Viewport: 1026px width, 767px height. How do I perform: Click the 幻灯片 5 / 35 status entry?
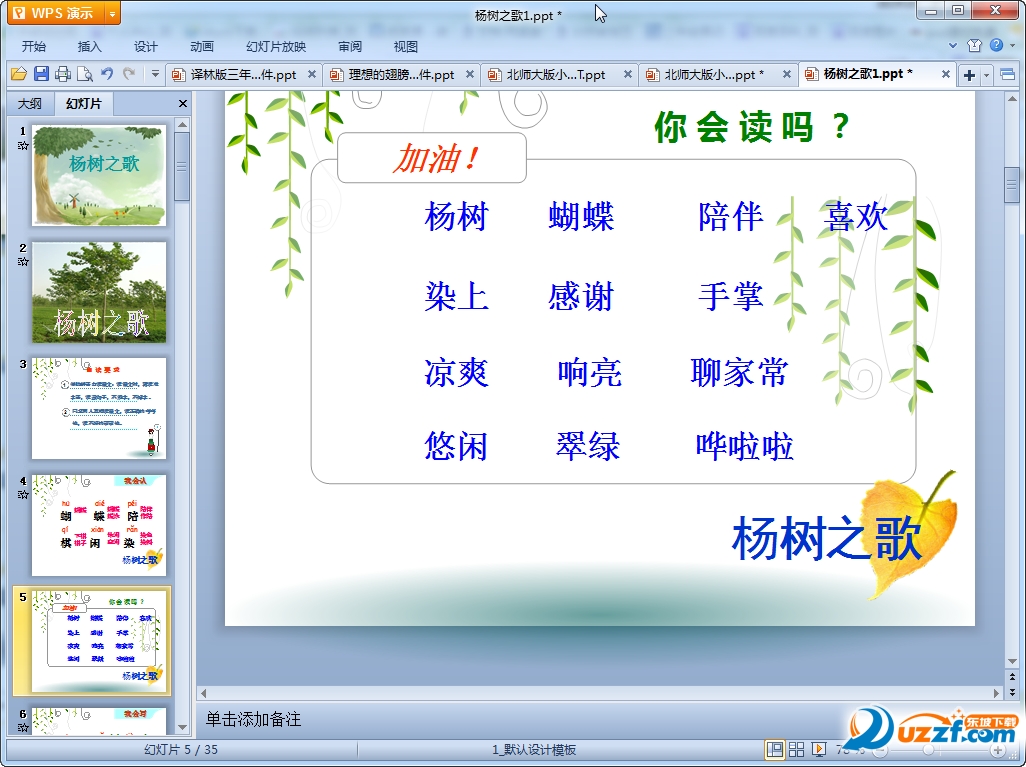pos(181,750)
